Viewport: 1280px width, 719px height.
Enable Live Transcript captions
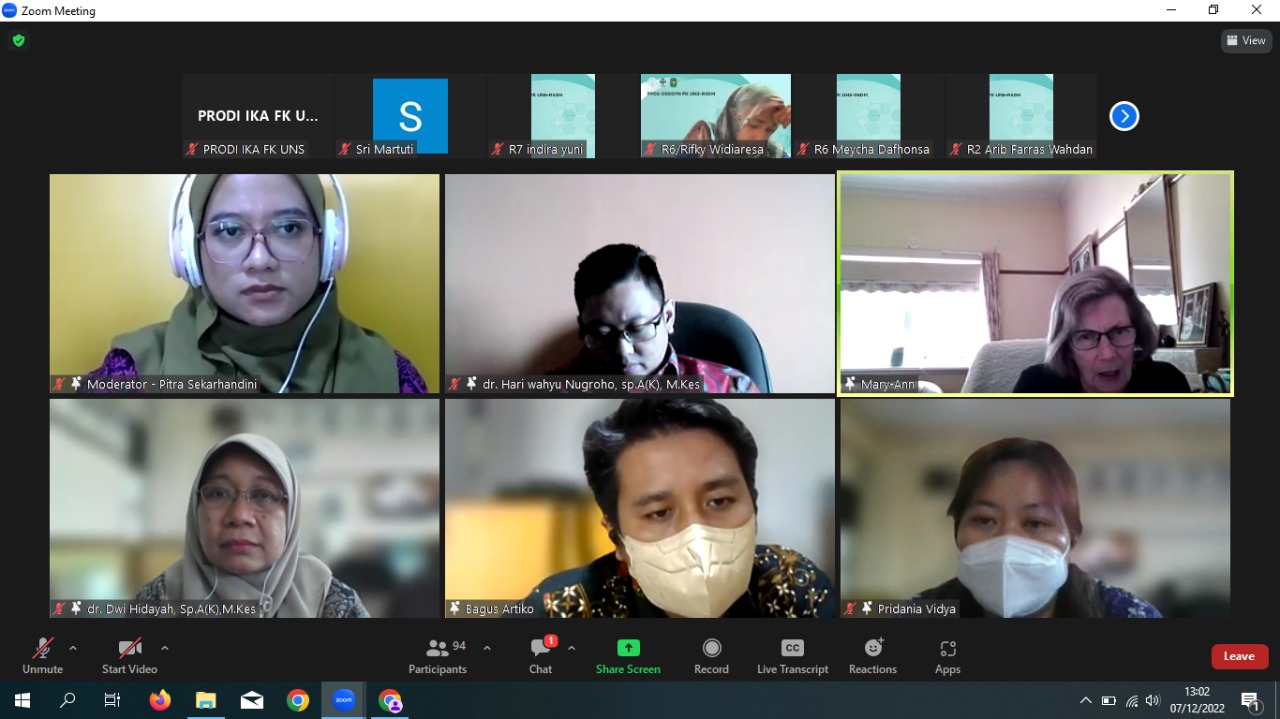792,656
